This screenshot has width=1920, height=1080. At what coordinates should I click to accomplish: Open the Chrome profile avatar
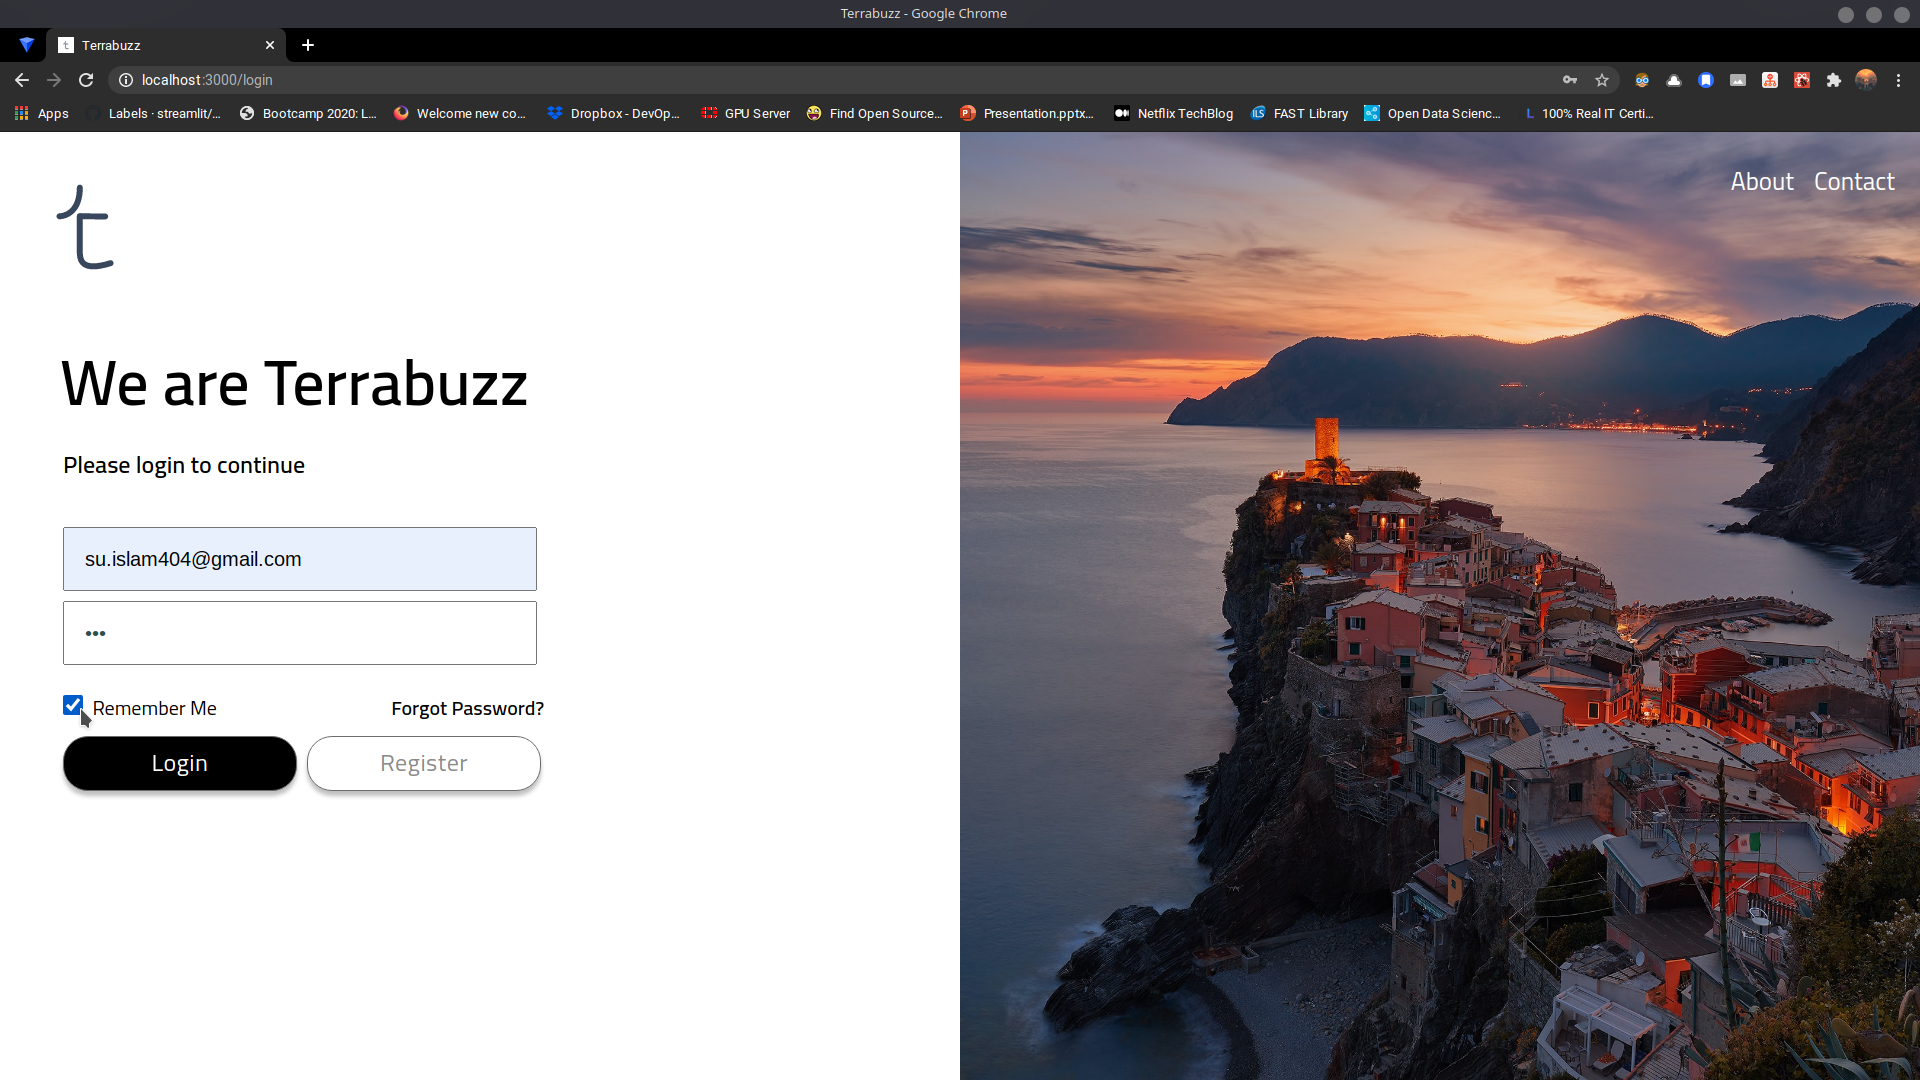(x=1866, y=80)
